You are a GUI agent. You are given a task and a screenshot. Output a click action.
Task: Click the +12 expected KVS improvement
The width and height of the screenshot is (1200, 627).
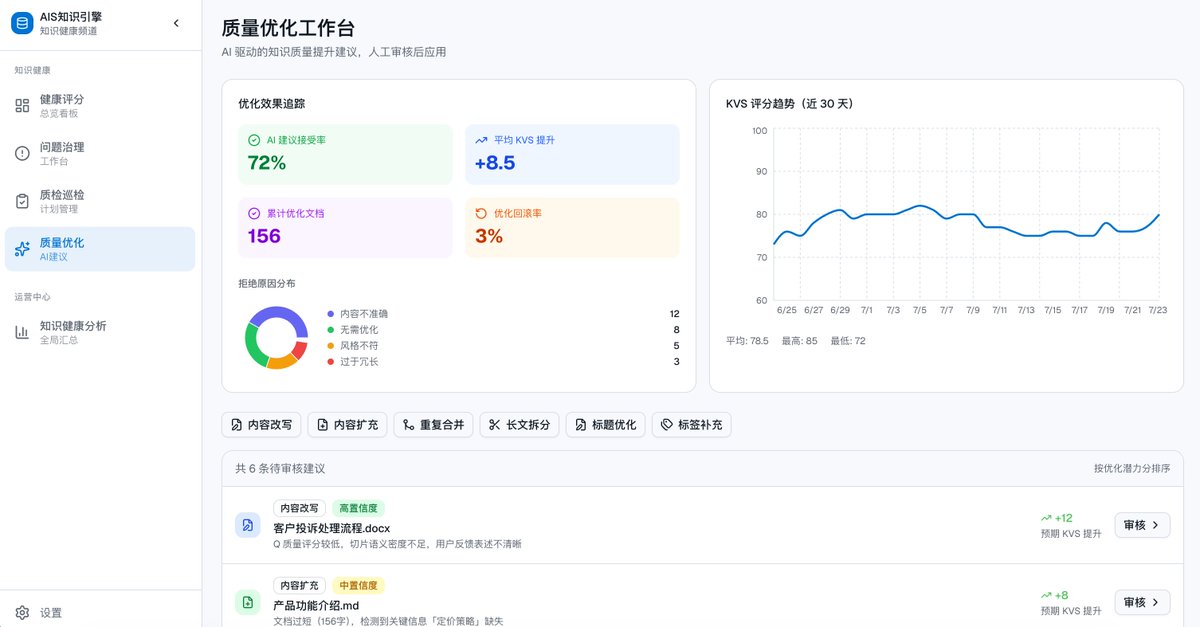[x=1056, y=518]
